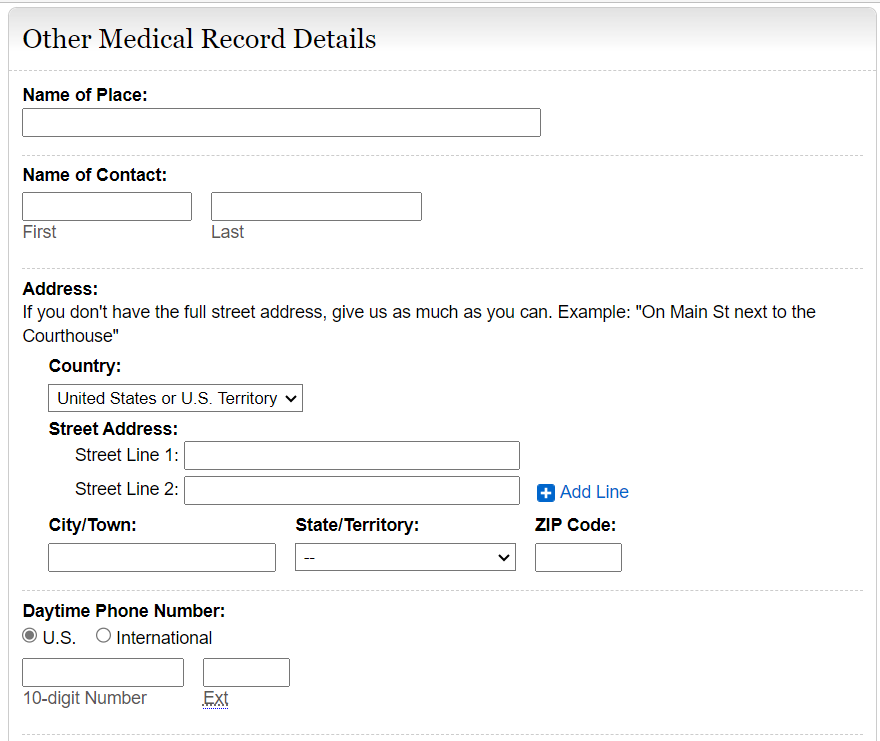Click into the City/Town text box
The image size is (880, 741).
tap(162, 558)
